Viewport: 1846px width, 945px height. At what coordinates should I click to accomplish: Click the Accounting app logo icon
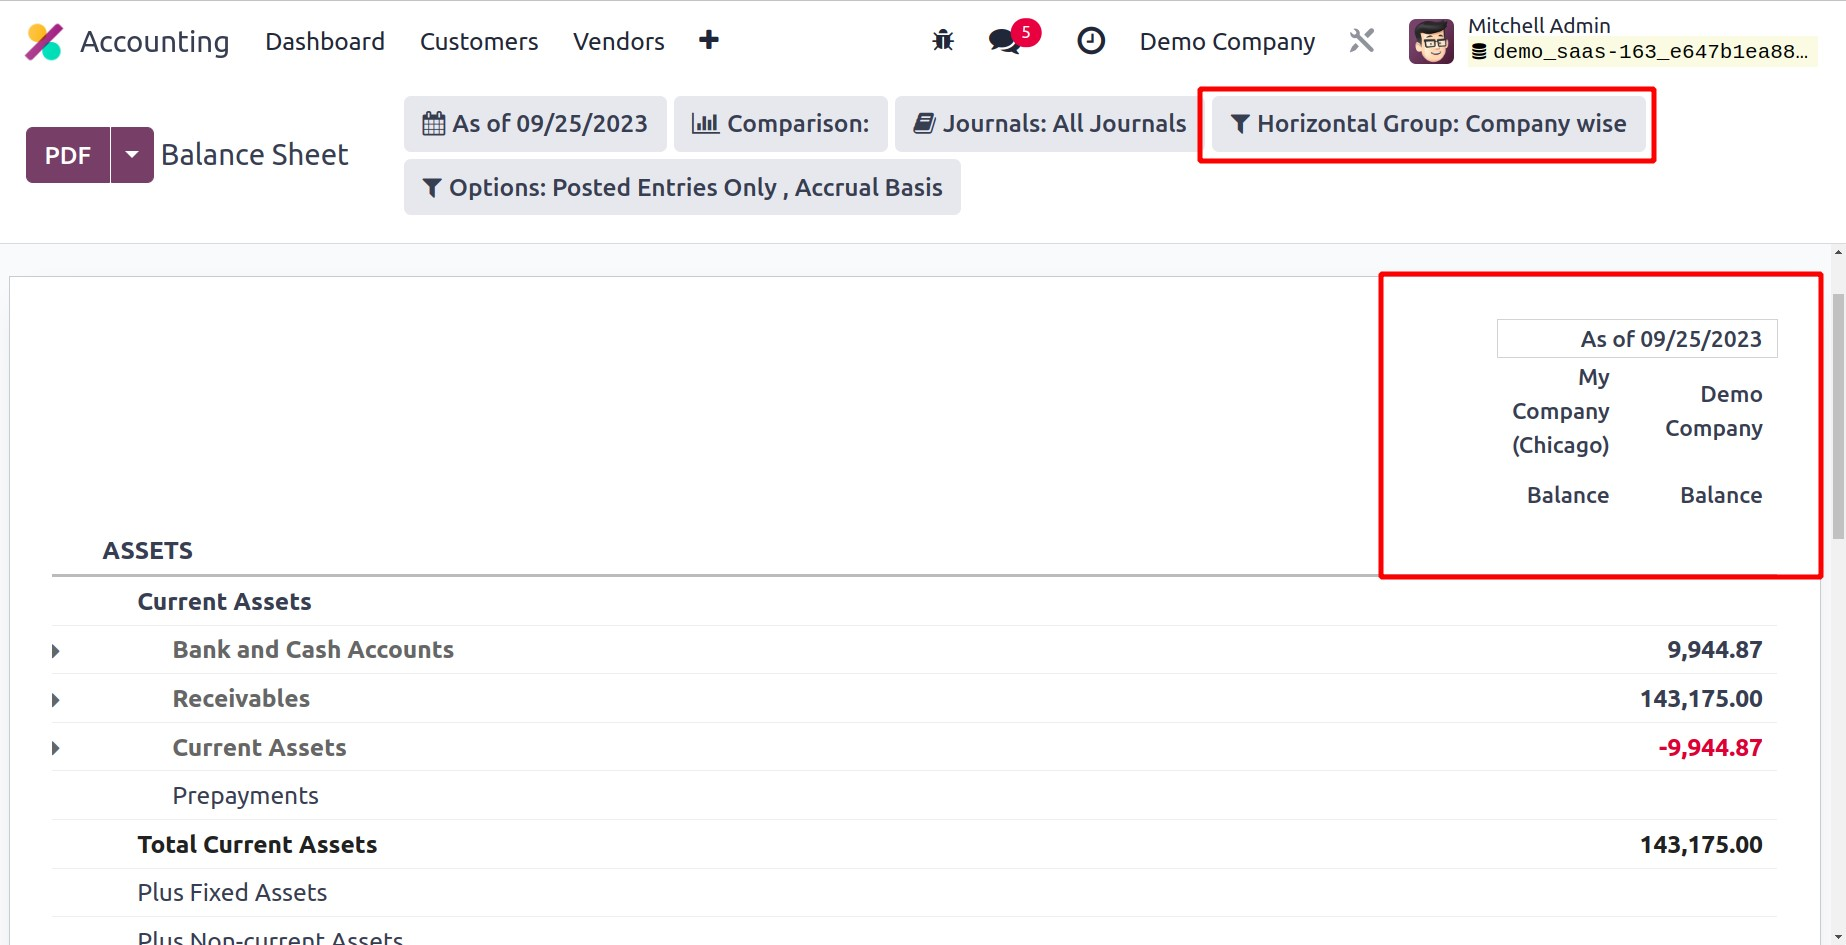pos(44,42)
